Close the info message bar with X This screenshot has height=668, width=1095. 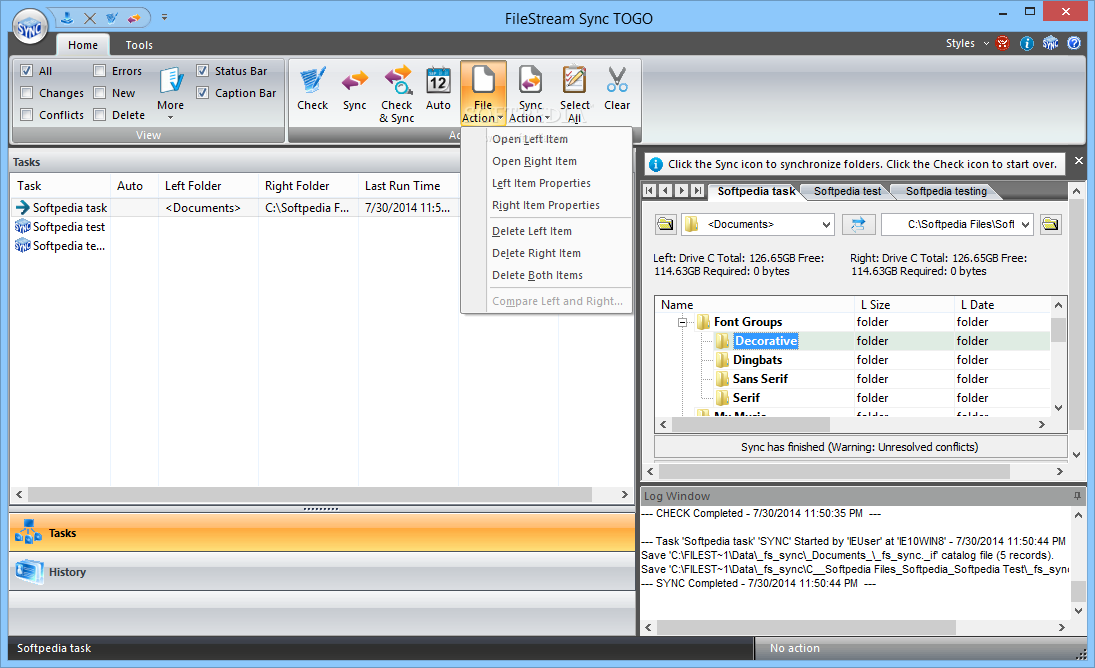tap(1078, 161)
